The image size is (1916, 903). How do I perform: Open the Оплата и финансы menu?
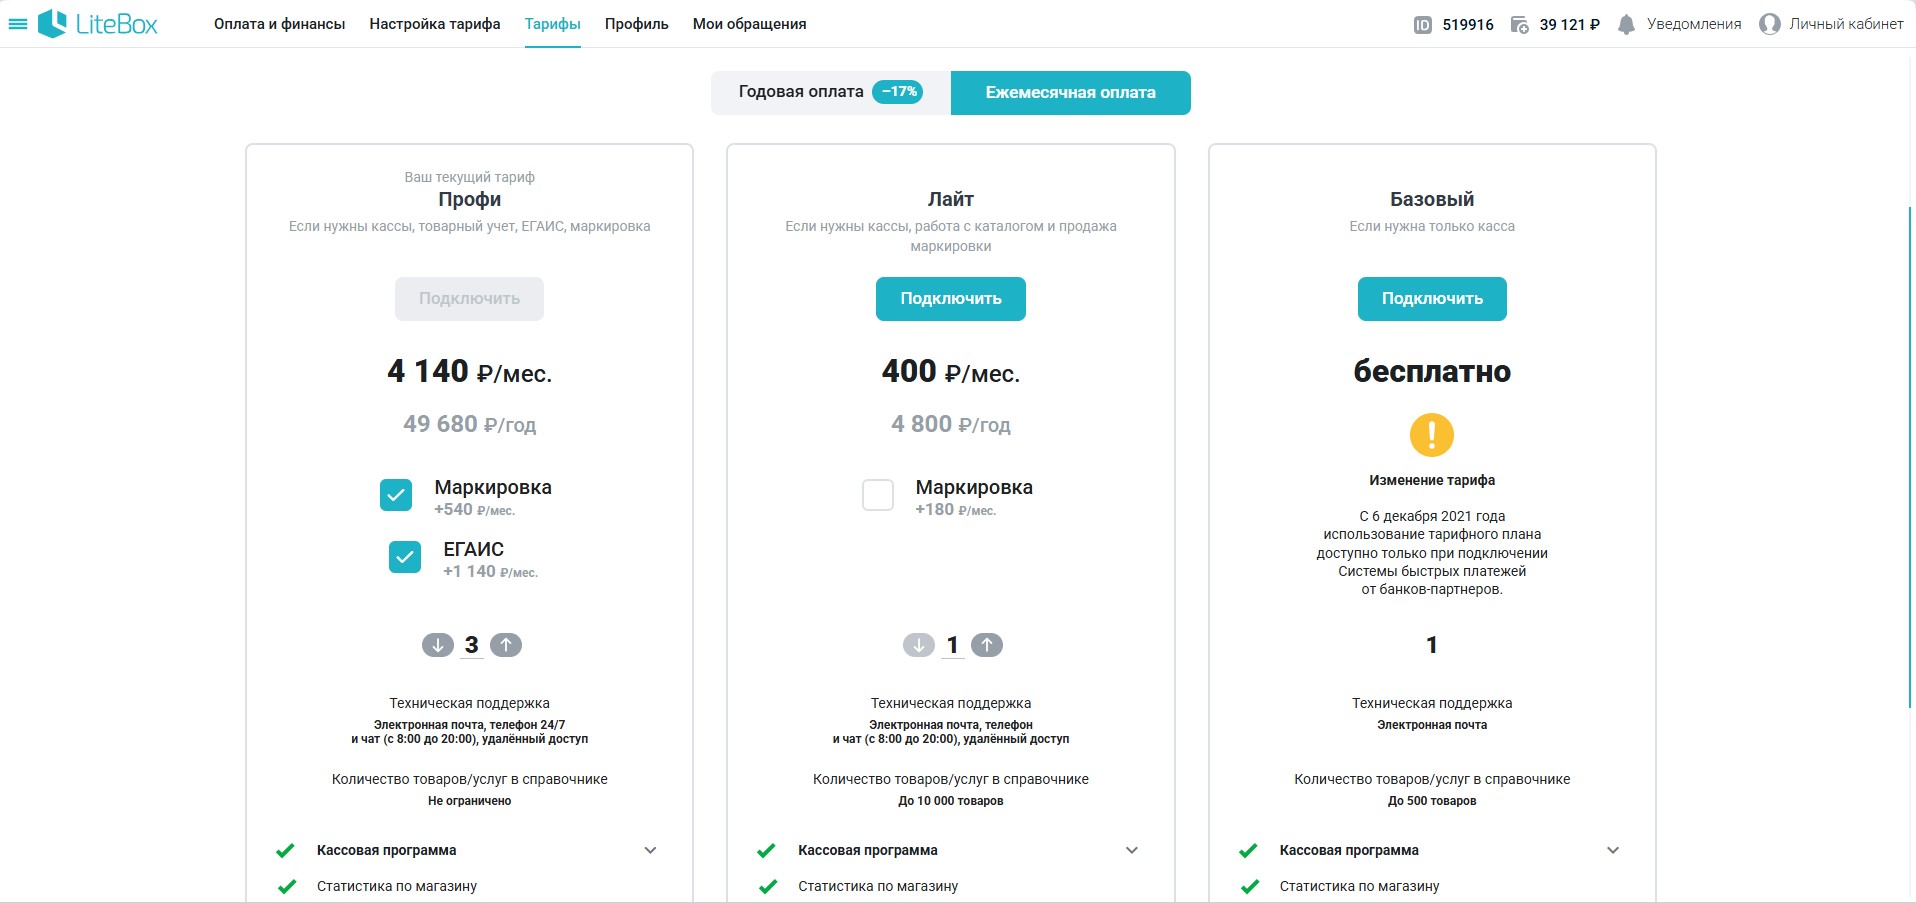[280, 24]
